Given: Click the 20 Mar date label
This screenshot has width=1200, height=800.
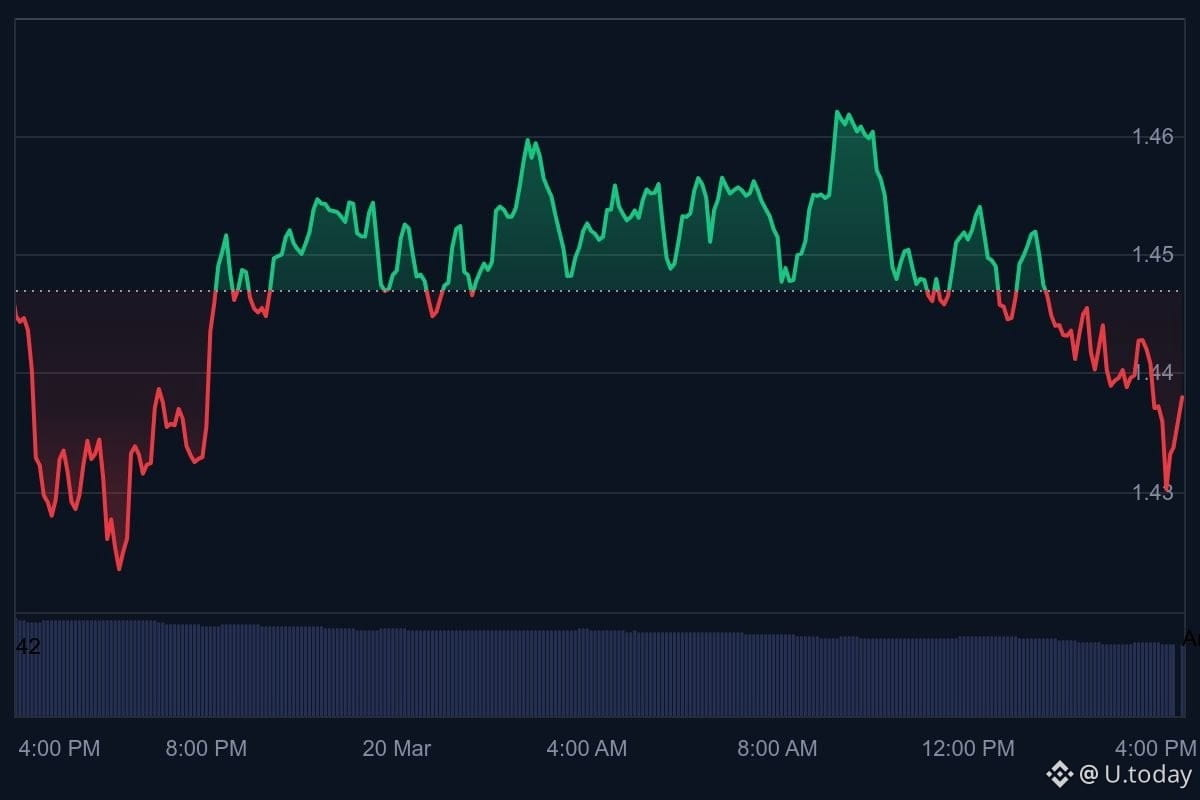Looking at the screenshot, I should [x=397, y=748].
